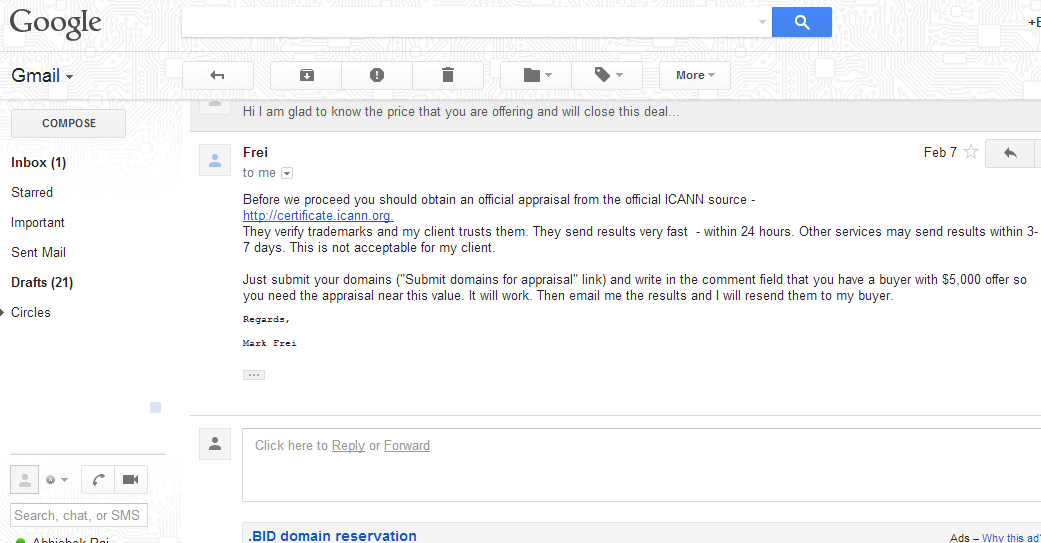Start a video call with the camera icon

pos(130,479)
